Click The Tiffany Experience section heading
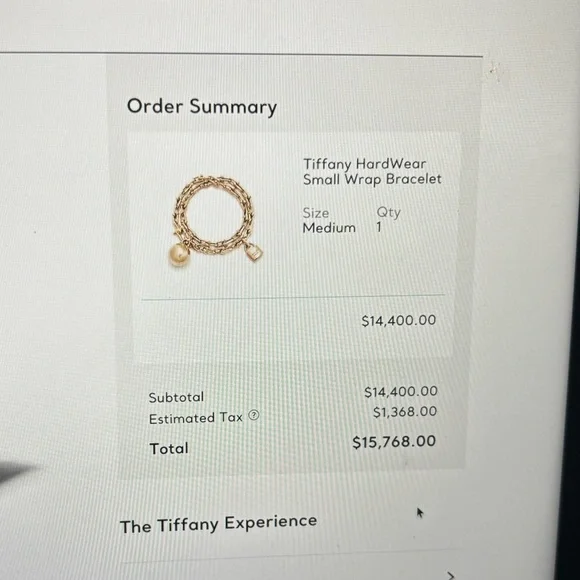This screenshot has height=580, width=580. (x=218, y=524)
